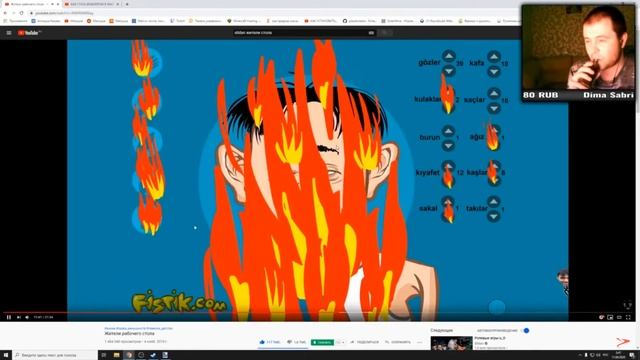This screenshot has height=360, width=640.
Task: Reload the browser page
Action: (21, 13)
